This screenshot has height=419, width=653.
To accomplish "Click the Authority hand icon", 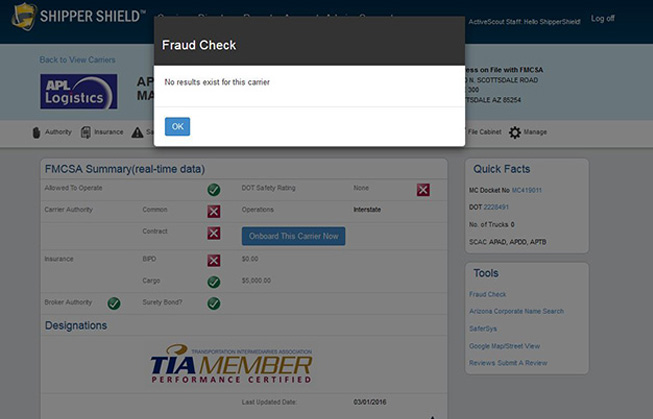I will 37,132.
